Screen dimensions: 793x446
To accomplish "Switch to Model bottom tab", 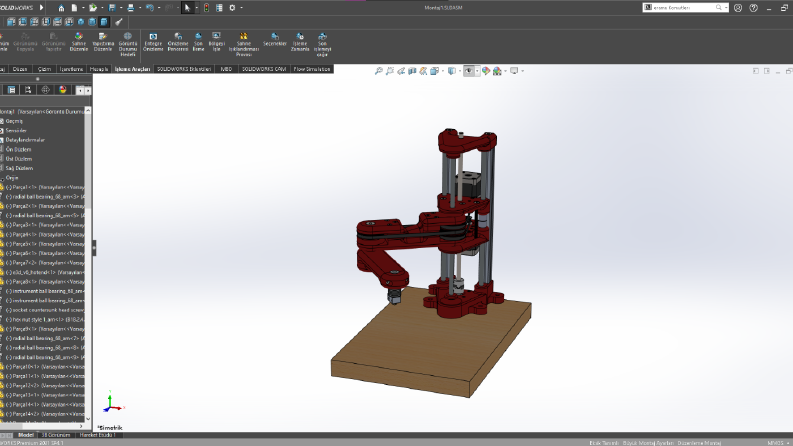I will click(25, 435).
